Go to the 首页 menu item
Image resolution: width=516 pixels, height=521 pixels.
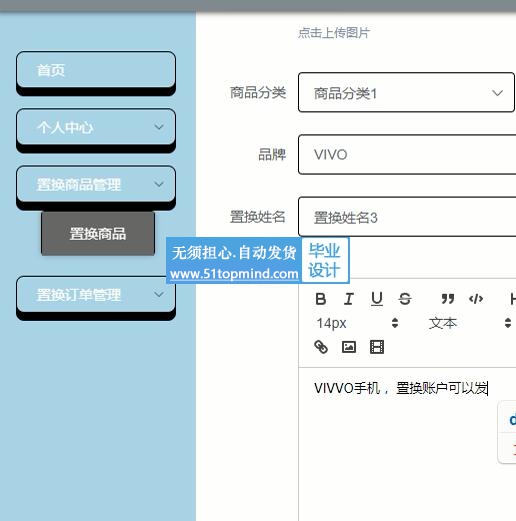tap(96, 70)
